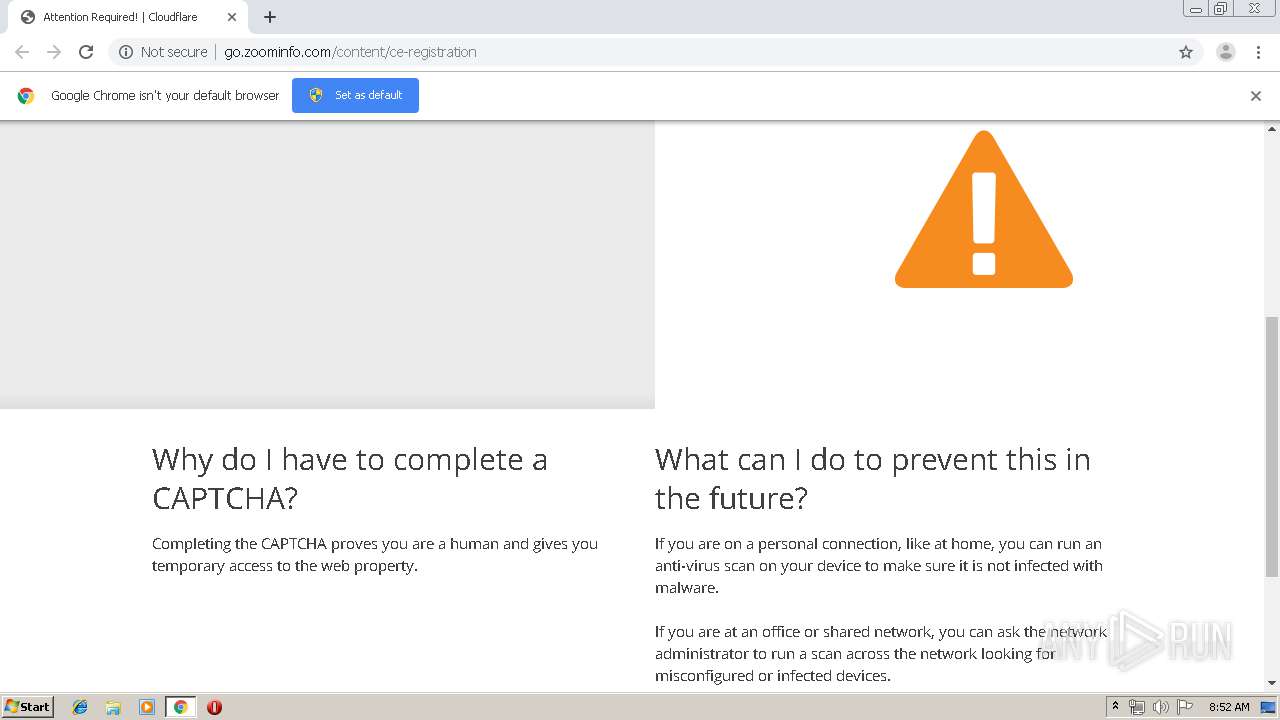Click the orange warning triangle image
The image size is (1280, 720).
pos(984,210)
